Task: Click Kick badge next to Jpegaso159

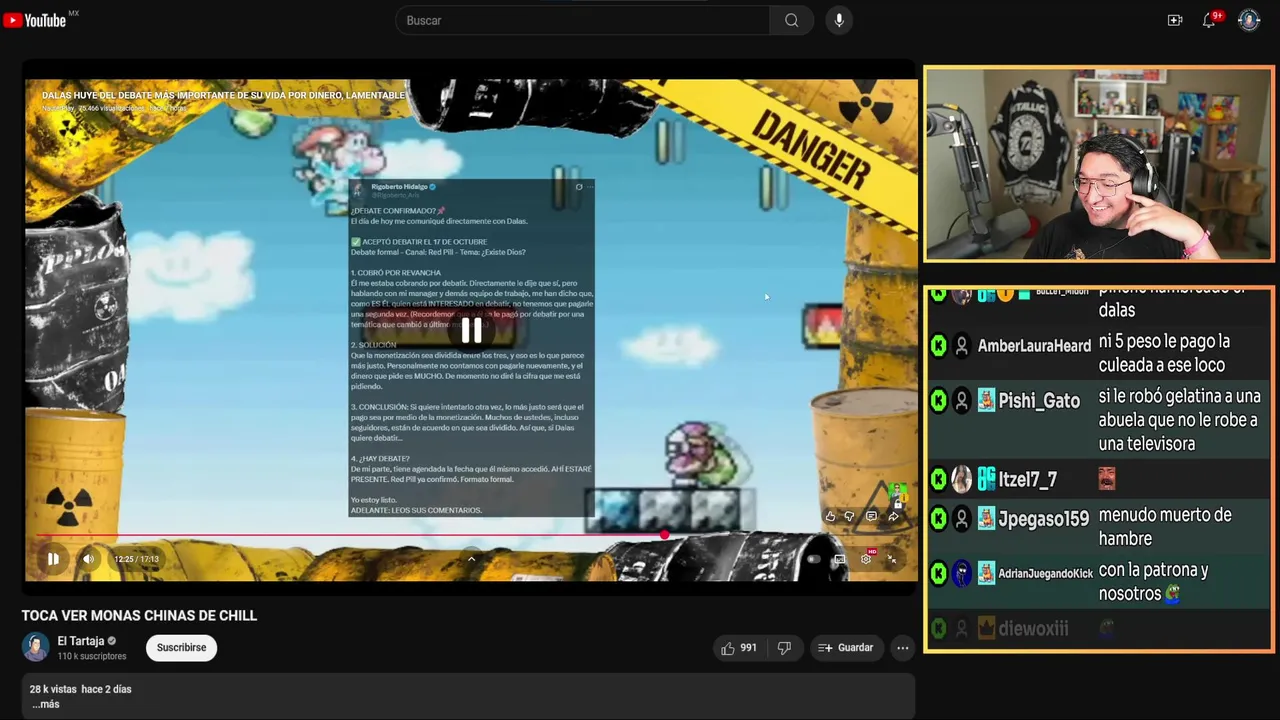Action: click(938, 519)
